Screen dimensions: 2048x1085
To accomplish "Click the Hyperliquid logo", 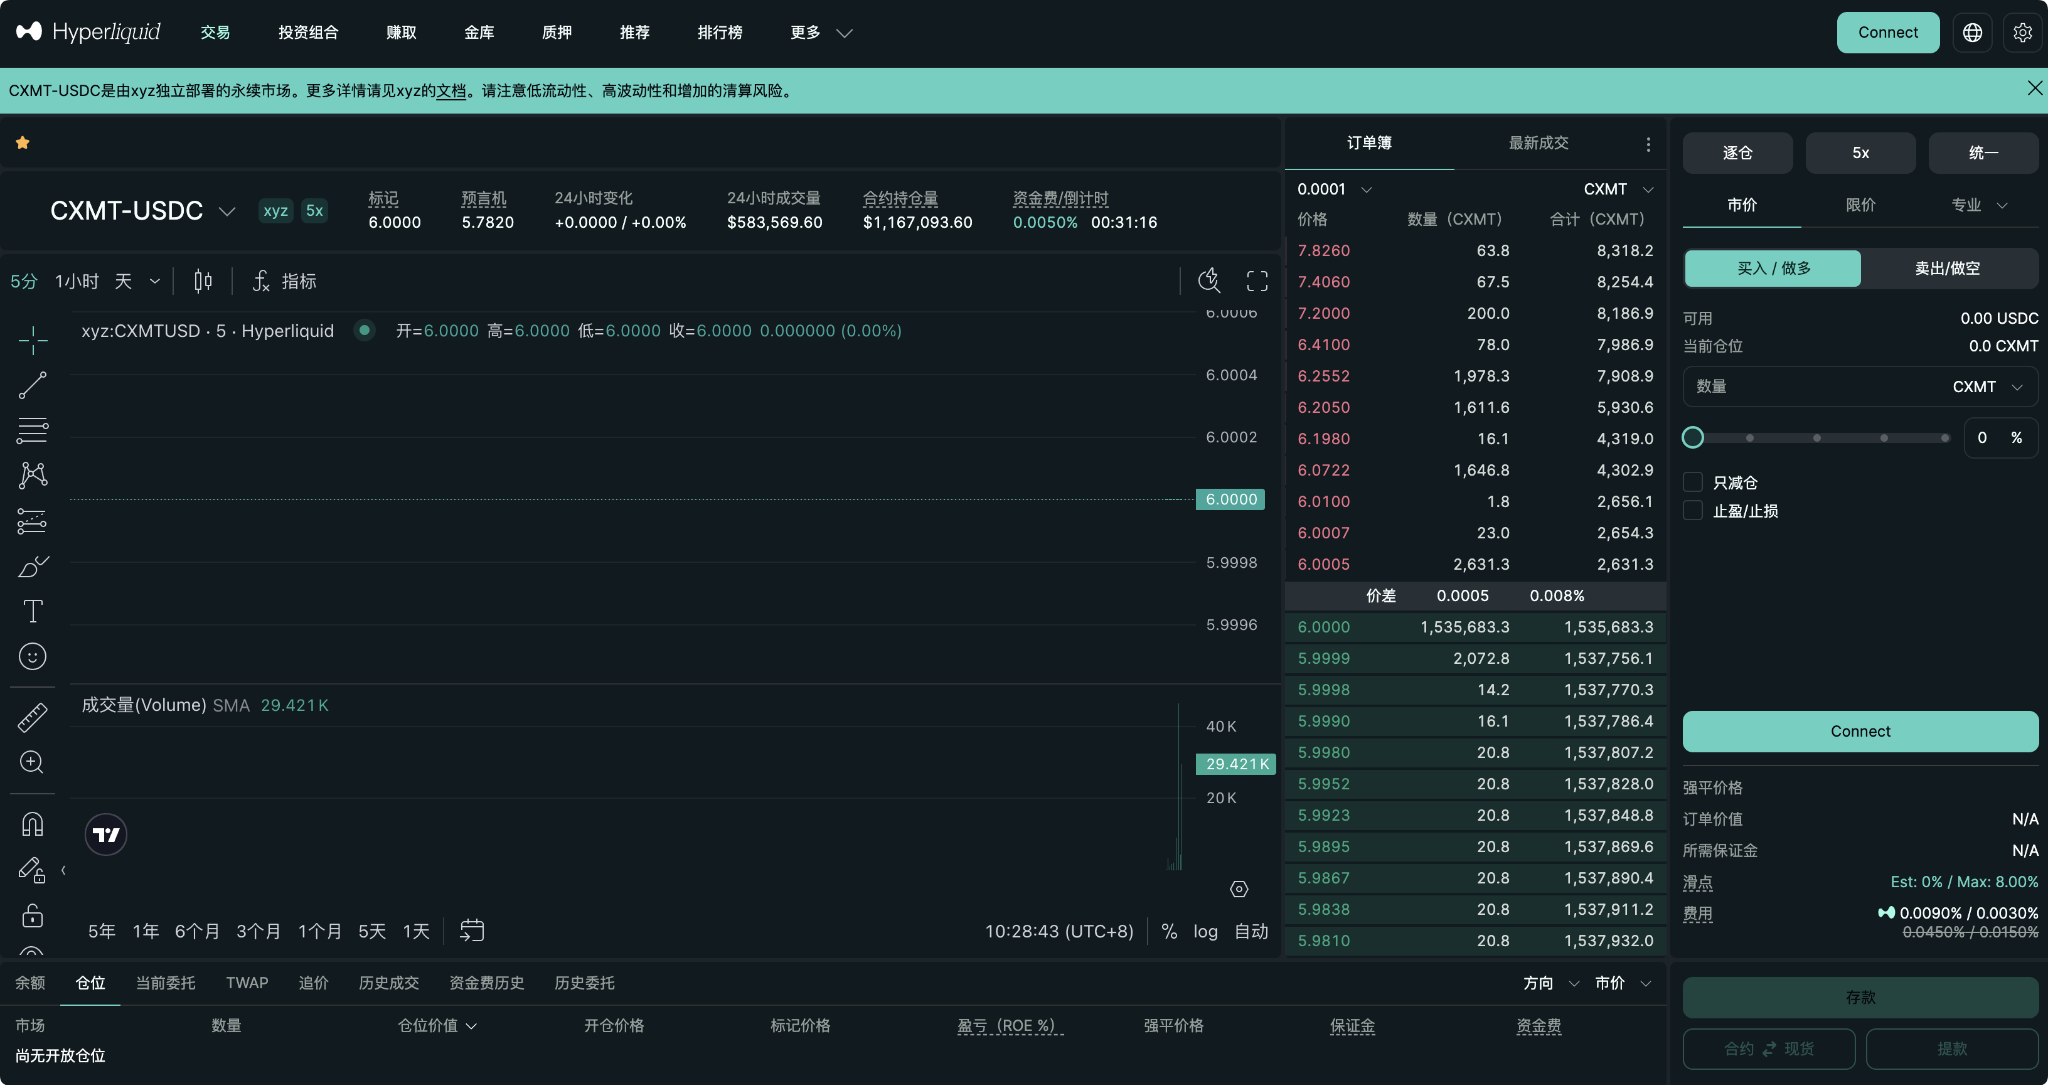I will 88,32.
